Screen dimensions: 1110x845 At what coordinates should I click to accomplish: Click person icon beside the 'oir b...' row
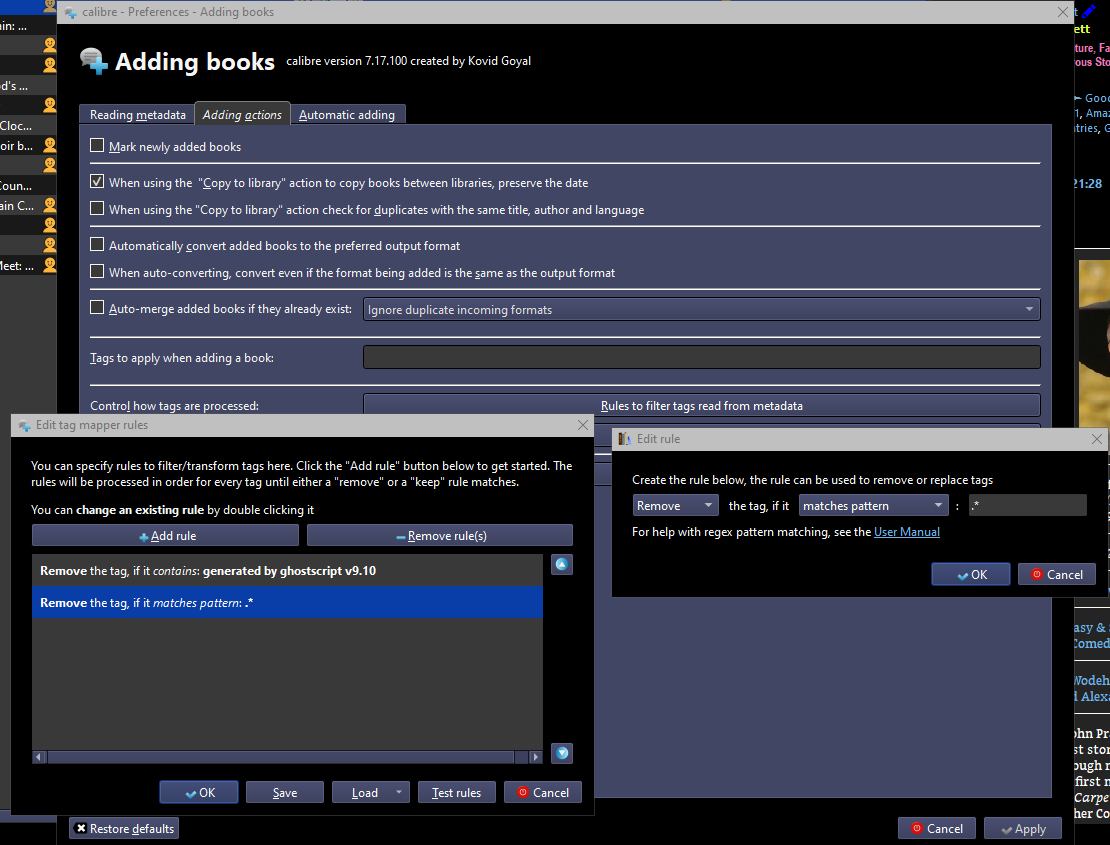[50, 145]
